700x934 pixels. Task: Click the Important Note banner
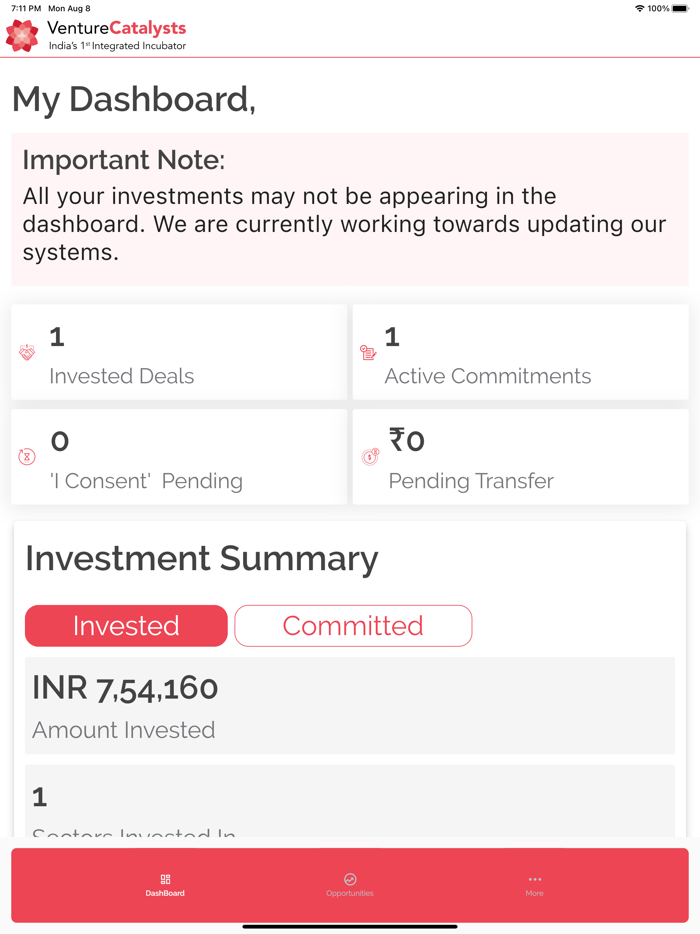pyautogui.click(x=350, y=207)
